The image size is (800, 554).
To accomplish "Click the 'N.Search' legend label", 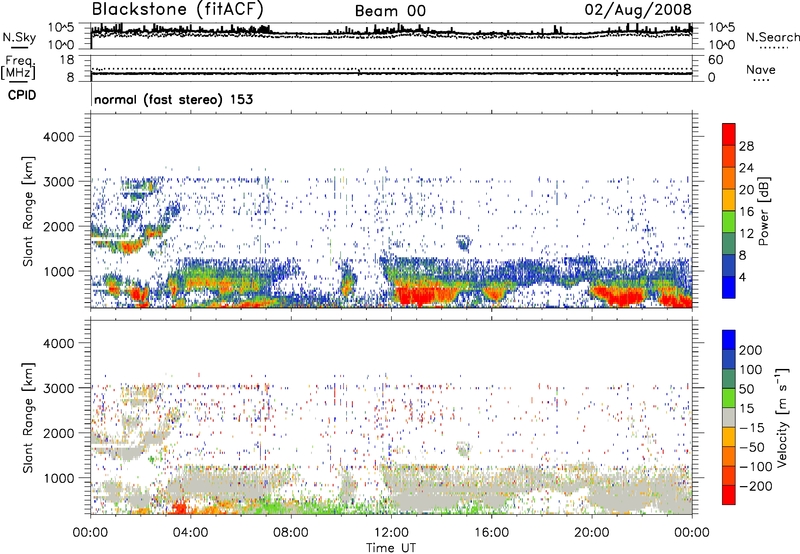I will pos(772,37).
